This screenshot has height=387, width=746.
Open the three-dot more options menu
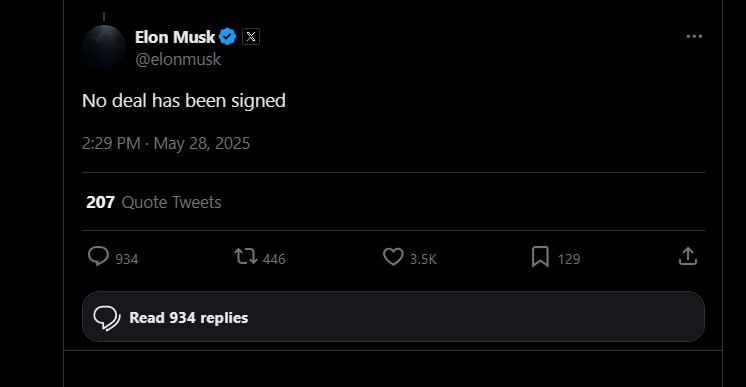(694, 36)
